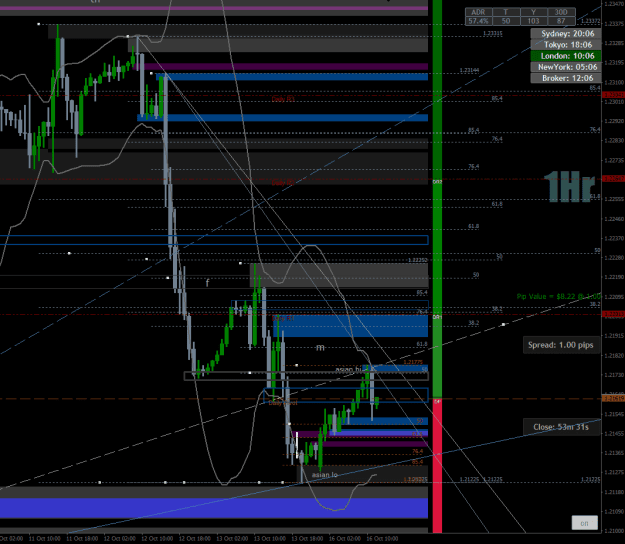Click the 'm' letter label on chart
Screen dimensions: 625x544
[320, 348]
